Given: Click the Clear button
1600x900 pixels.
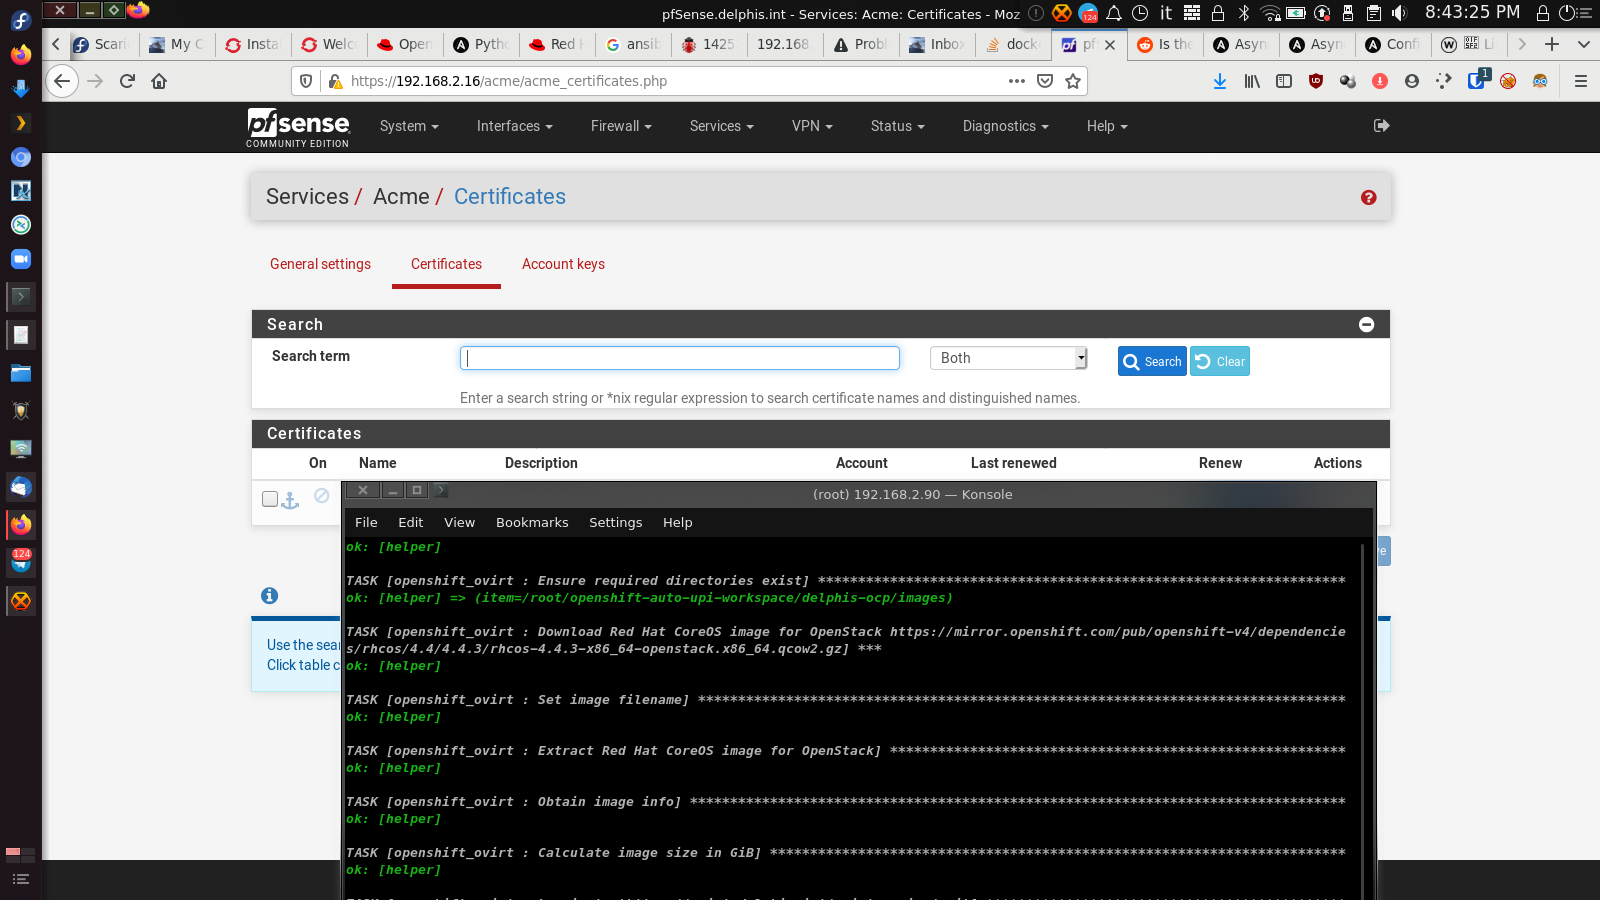Looking at the screenshot, I should (1220, 361).
